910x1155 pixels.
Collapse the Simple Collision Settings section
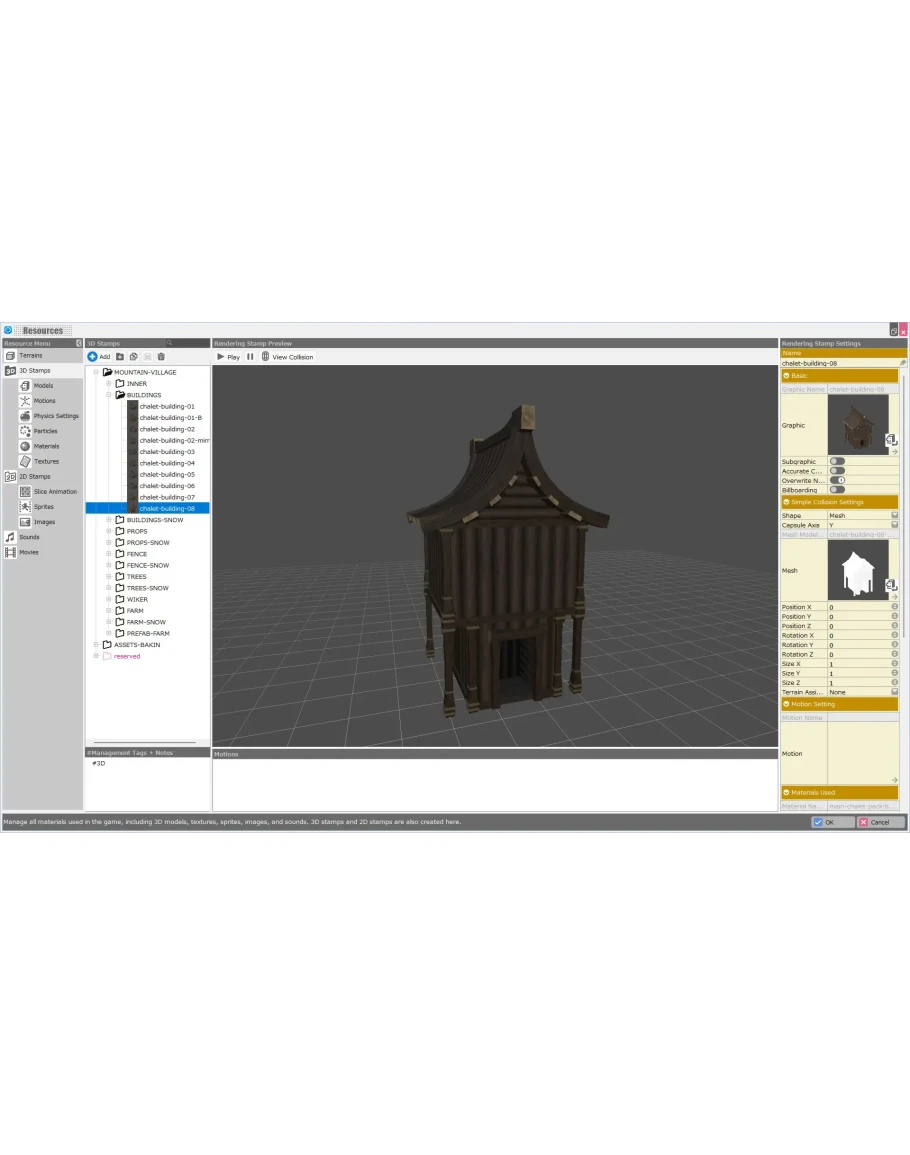point(786,502)
